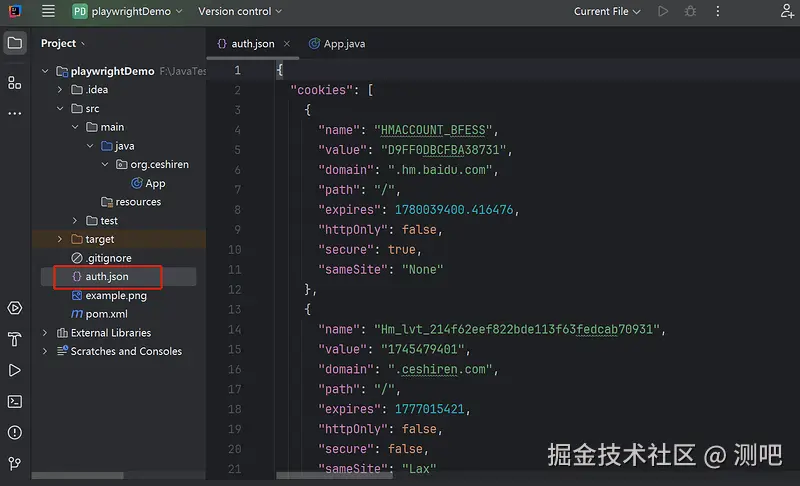800x486 pixels.
Task: Click the Run play button
Action: (662, 11)
